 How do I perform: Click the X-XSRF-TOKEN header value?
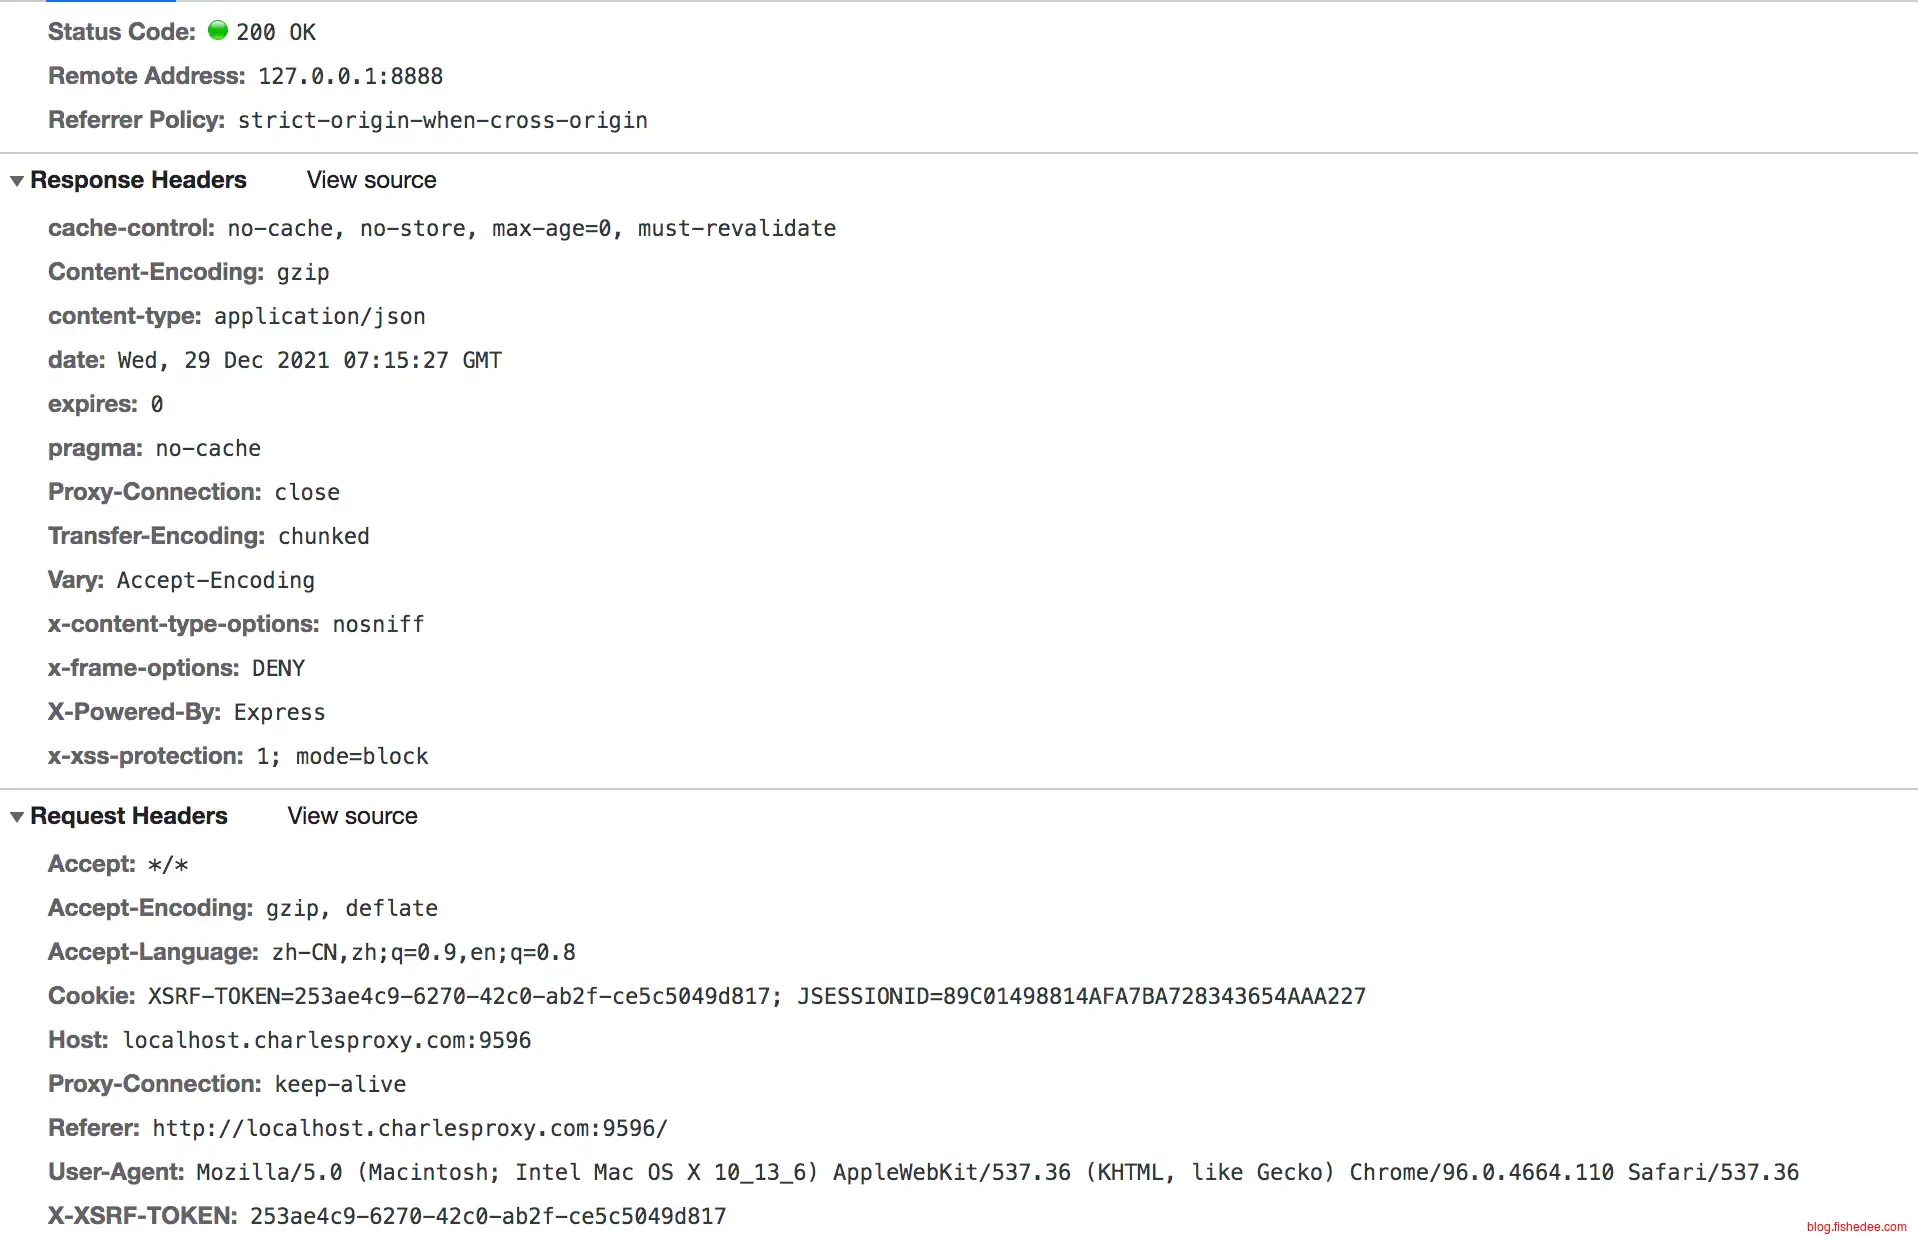click(488, 1216)
